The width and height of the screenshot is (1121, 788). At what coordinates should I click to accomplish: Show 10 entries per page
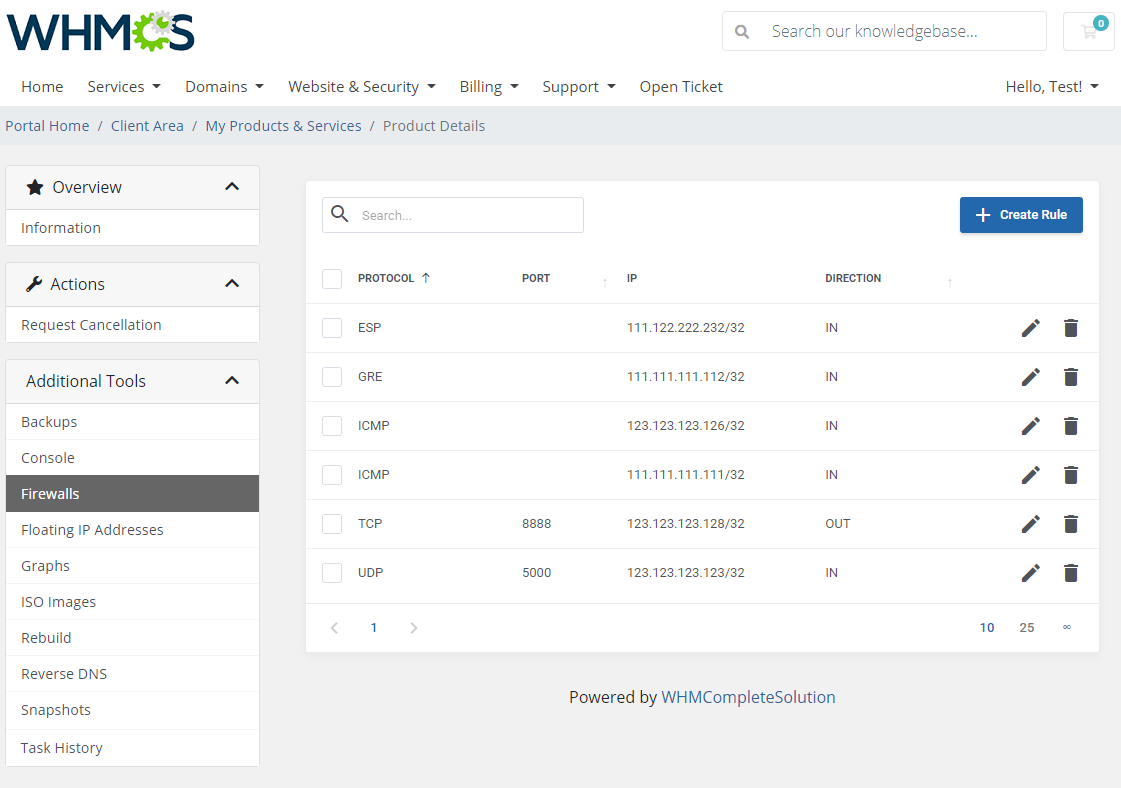[x=987, y=628]
